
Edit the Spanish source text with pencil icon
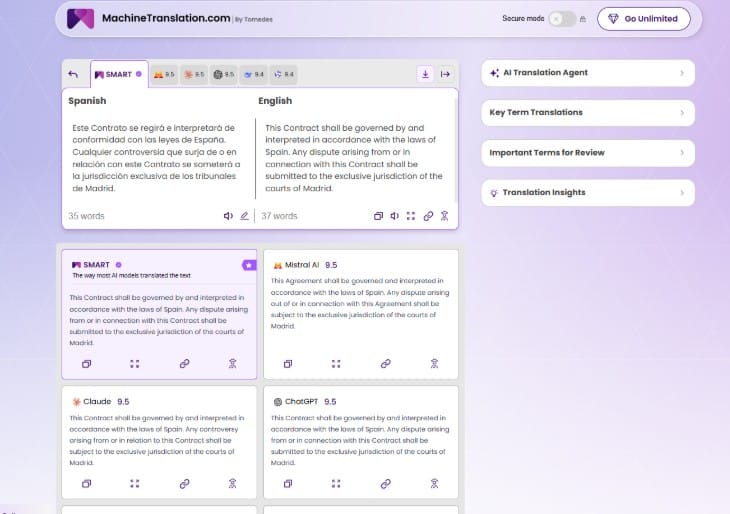tap(244, 216)
